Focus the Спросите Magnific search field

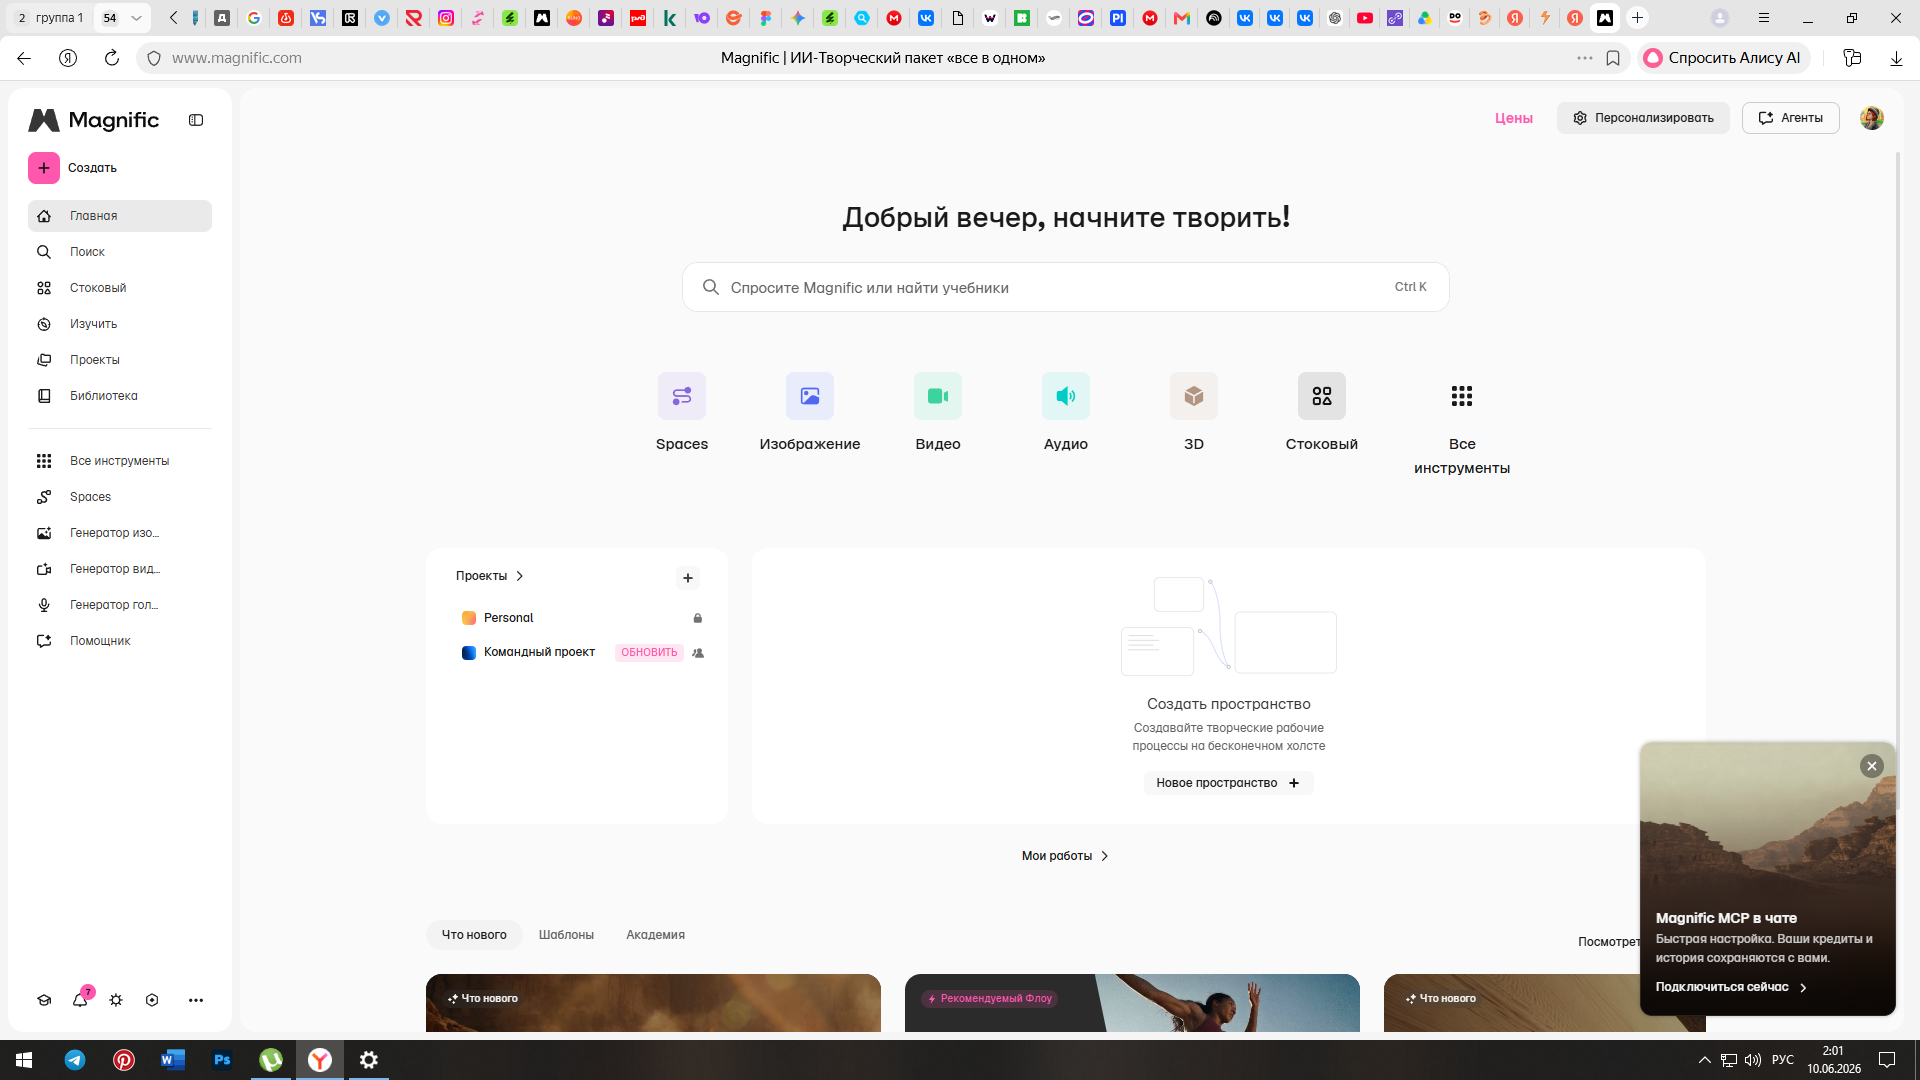point(1066,287)
